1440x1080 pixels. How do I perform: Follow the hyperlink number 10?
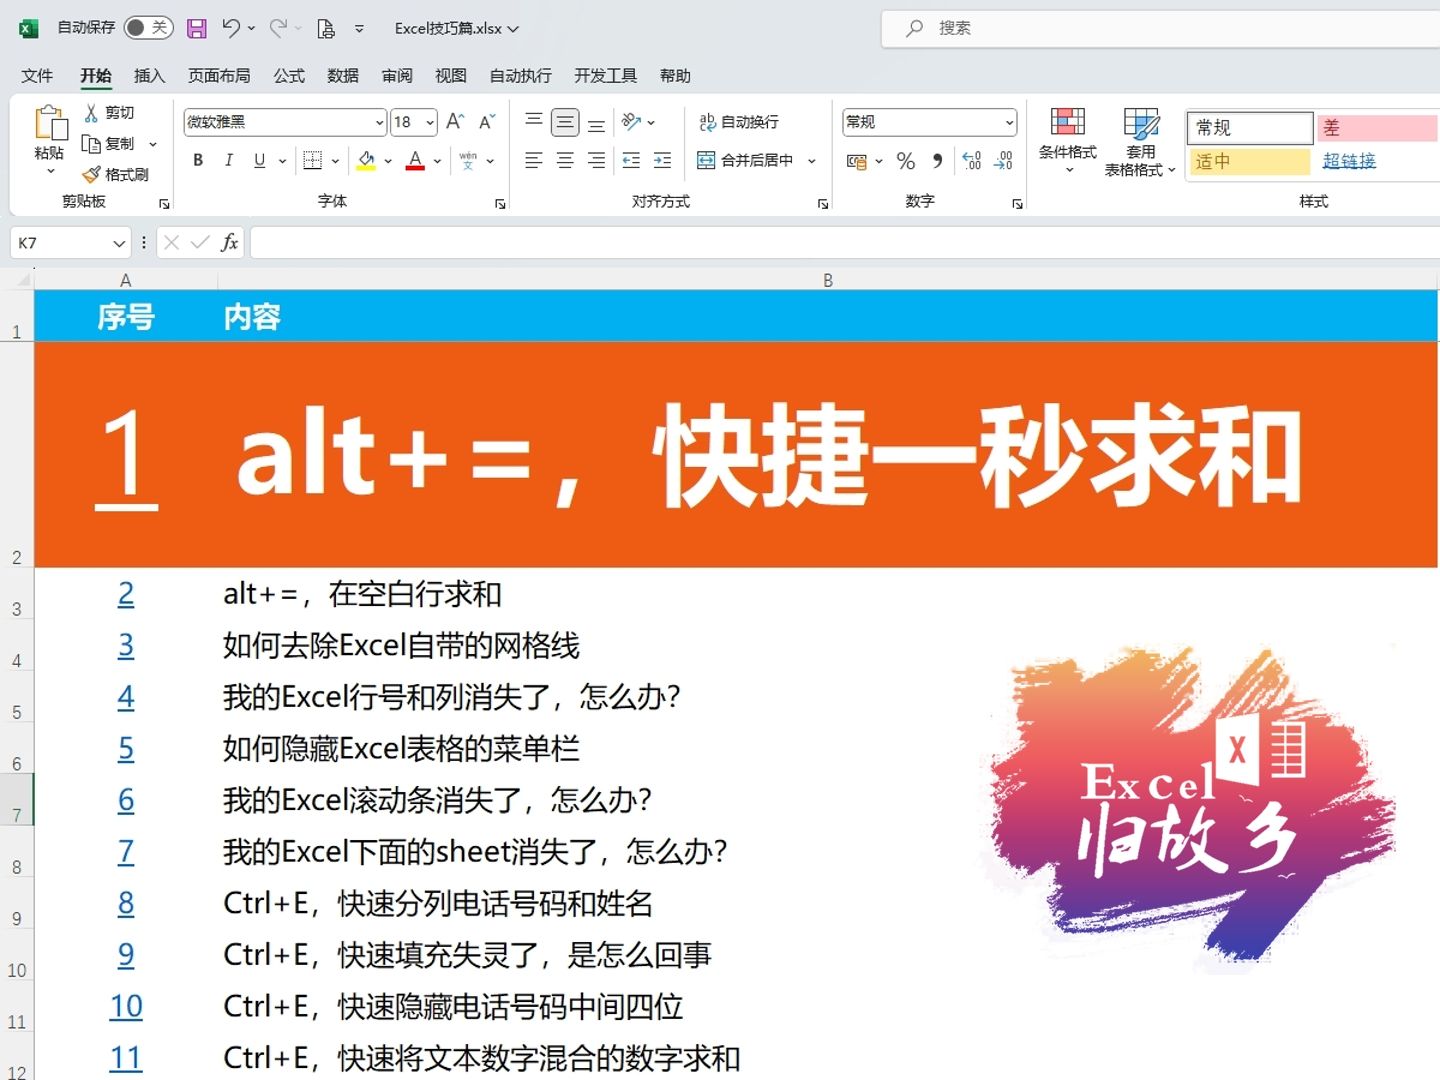126,1006
